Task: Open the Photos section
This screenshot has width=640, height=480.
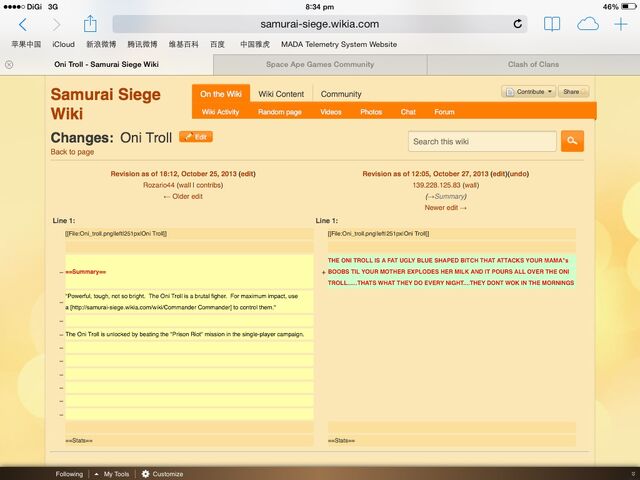Action: pos(371,112)
